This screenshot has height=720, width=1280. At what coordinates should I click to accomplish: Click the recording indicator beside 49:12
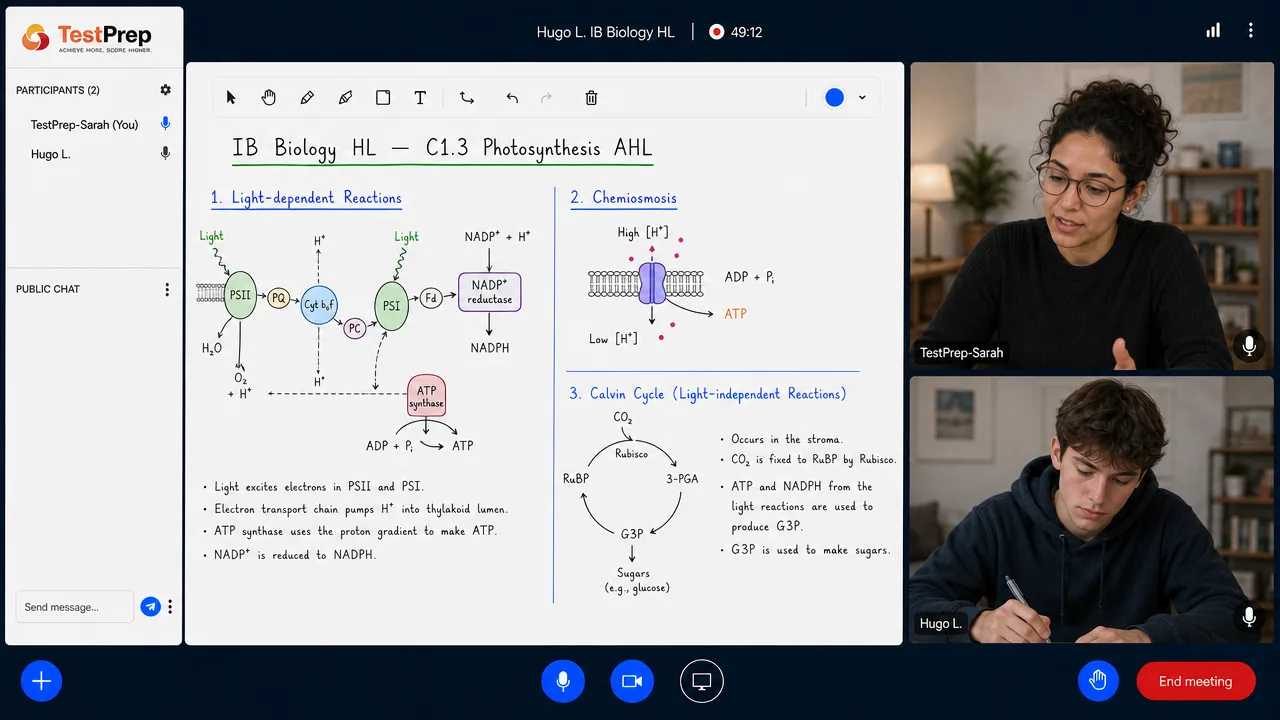(716, 32)
